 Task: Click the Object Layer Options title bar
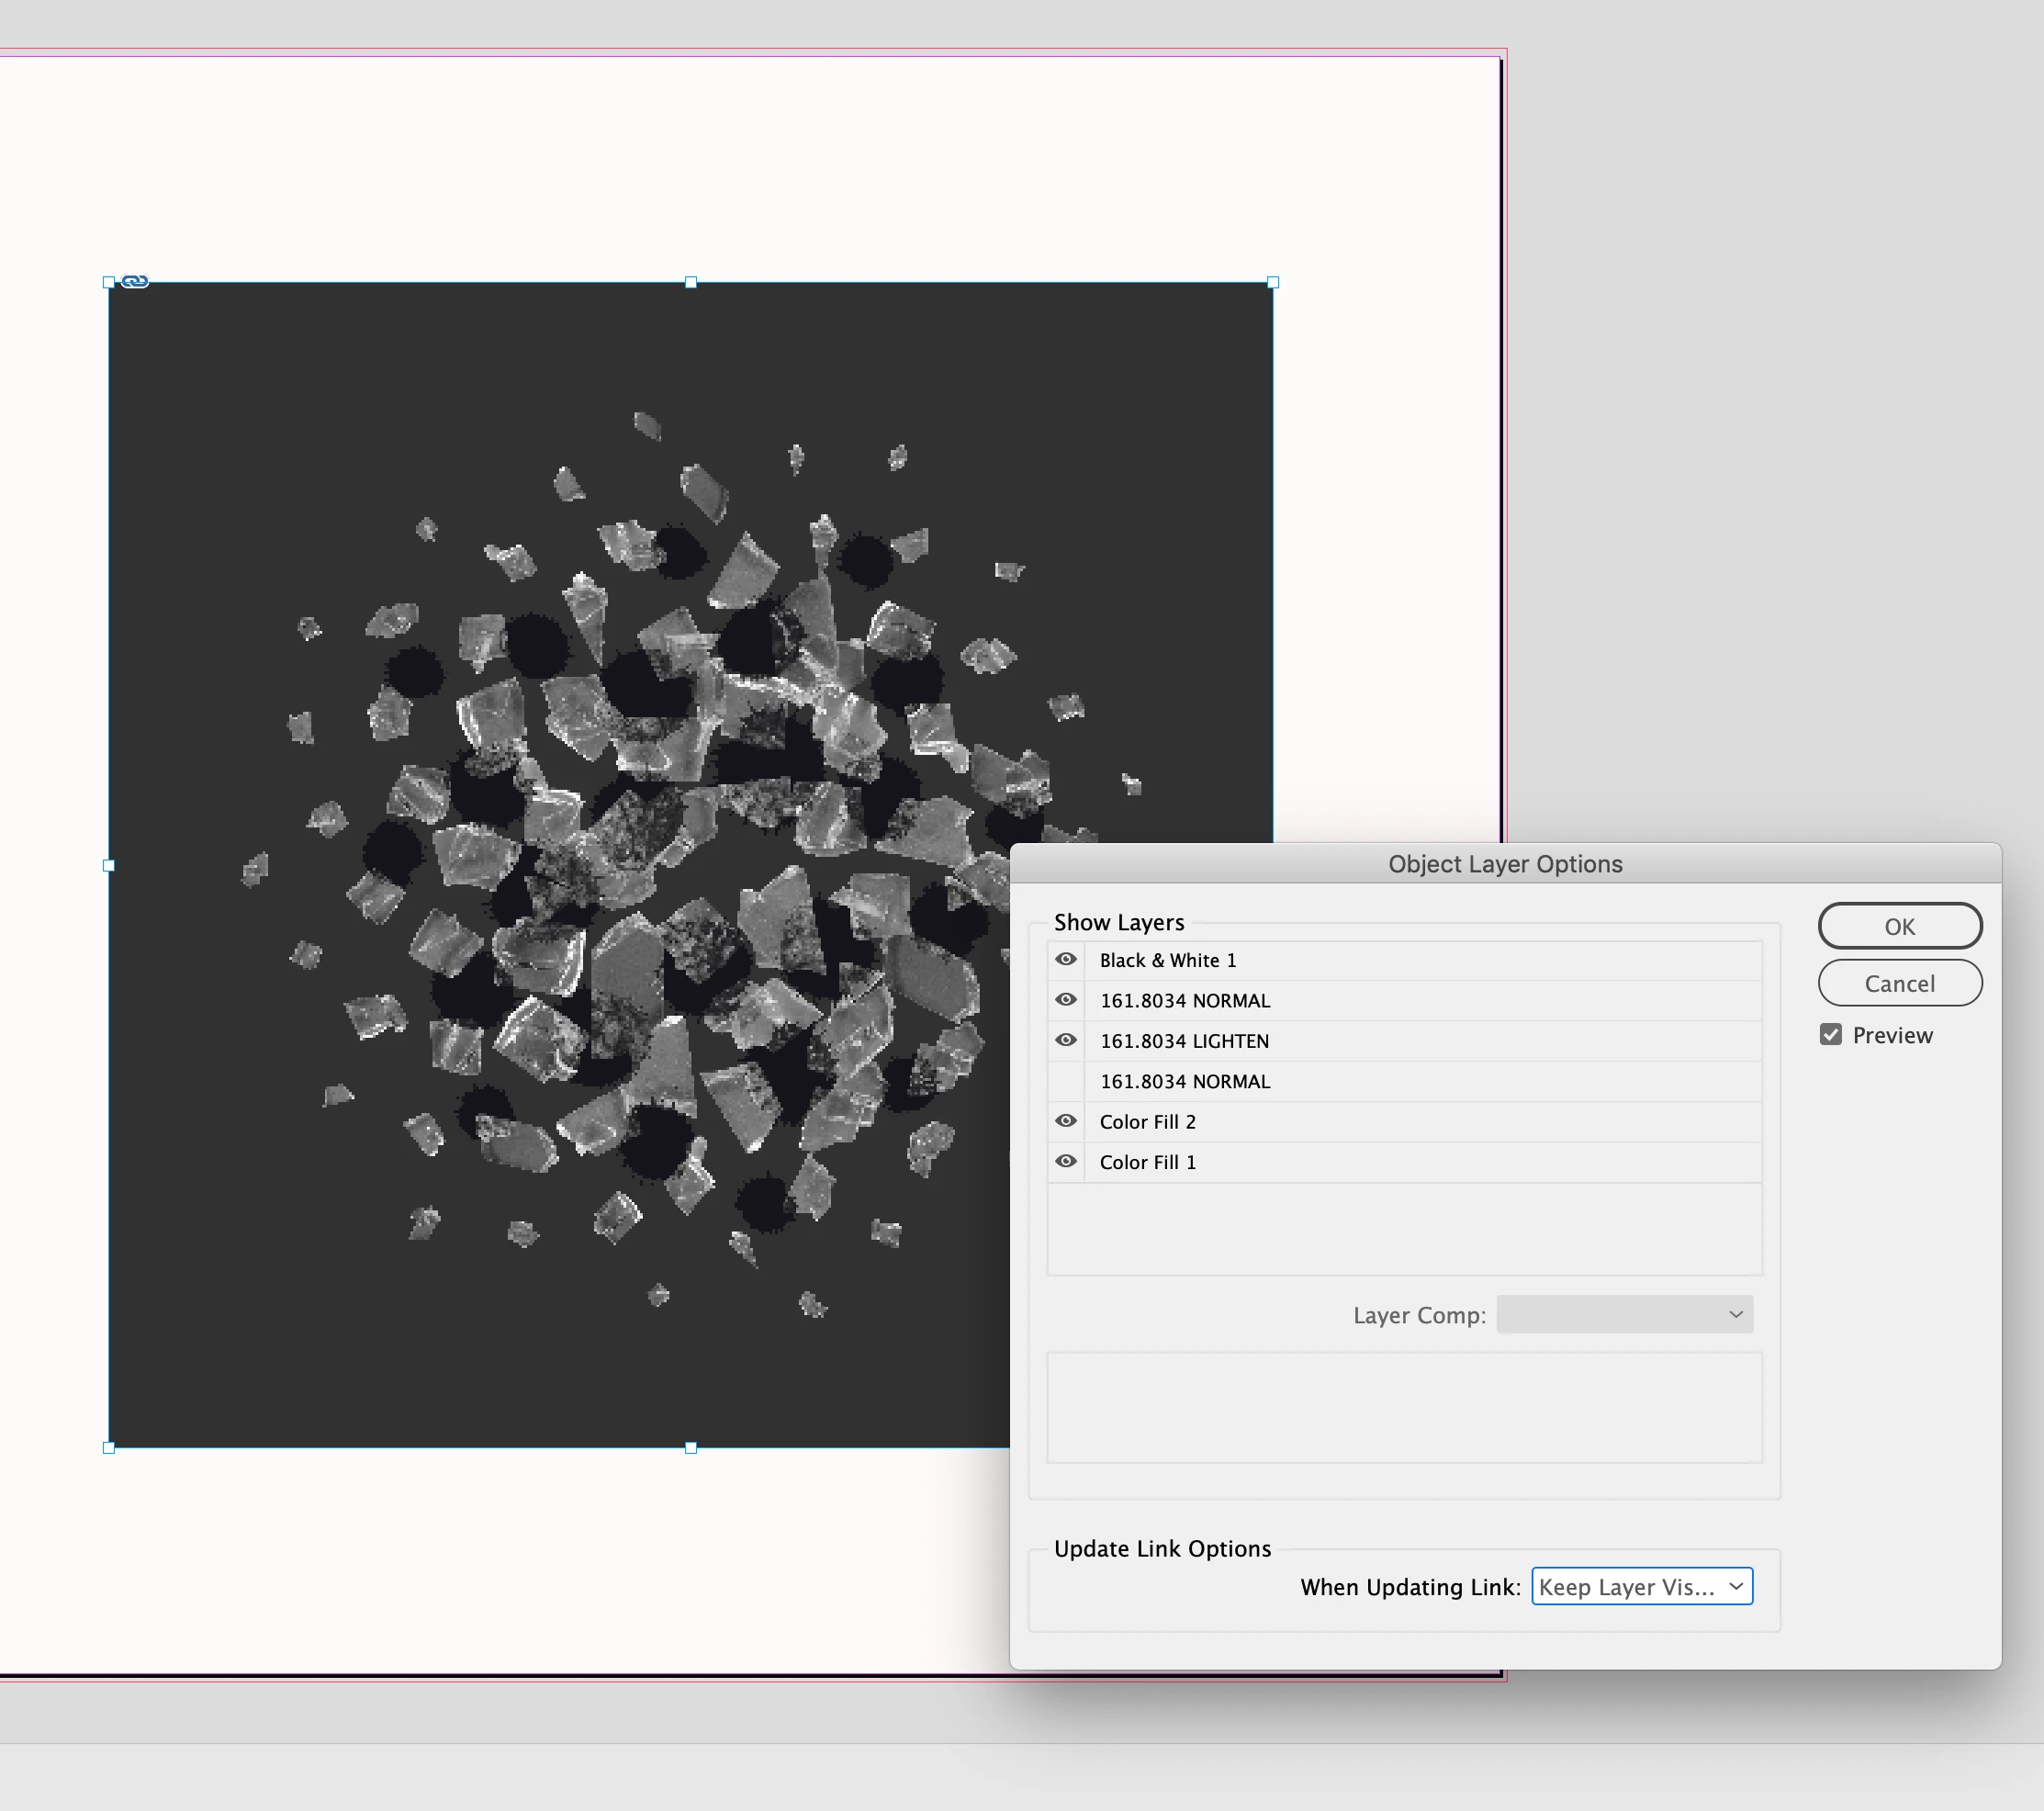coord(1504,864)
